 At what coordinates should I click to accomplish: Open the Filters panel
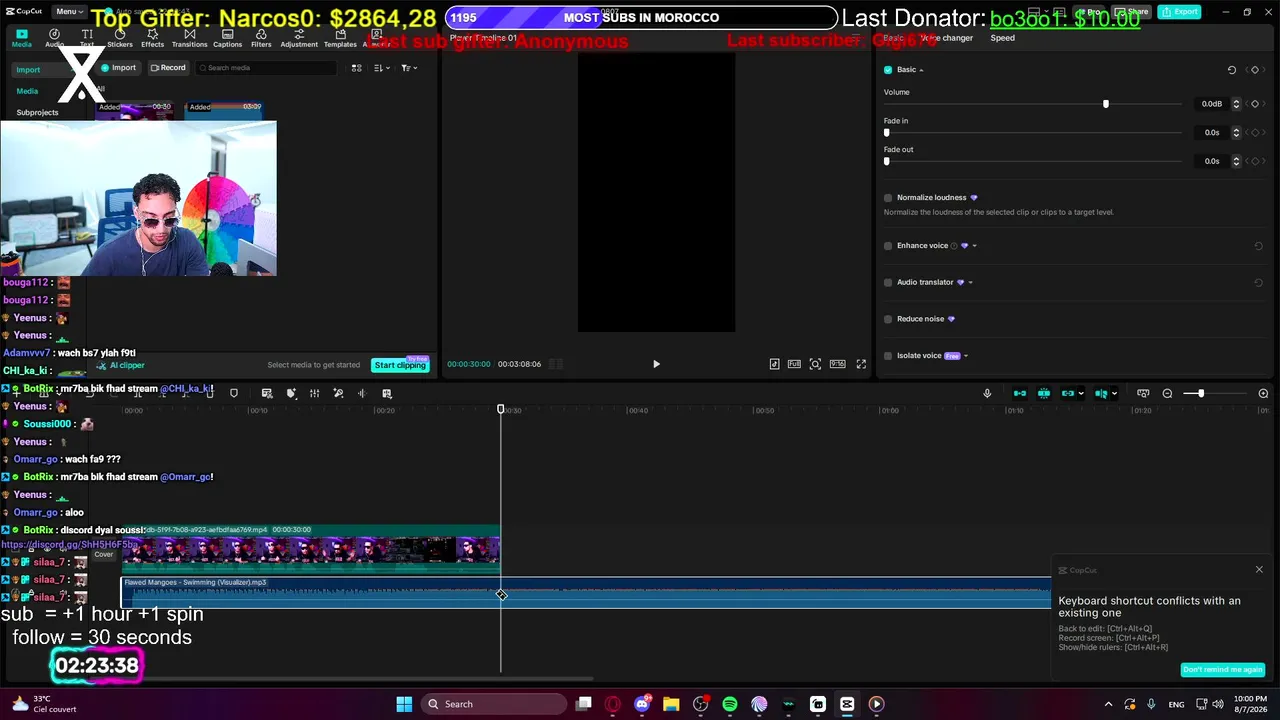pyautogui.click(x=261, y=38)
